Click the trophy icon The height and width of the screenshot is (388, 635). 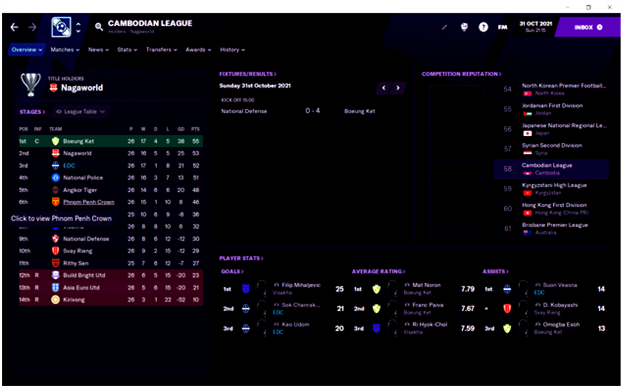[x=31, y=84]
